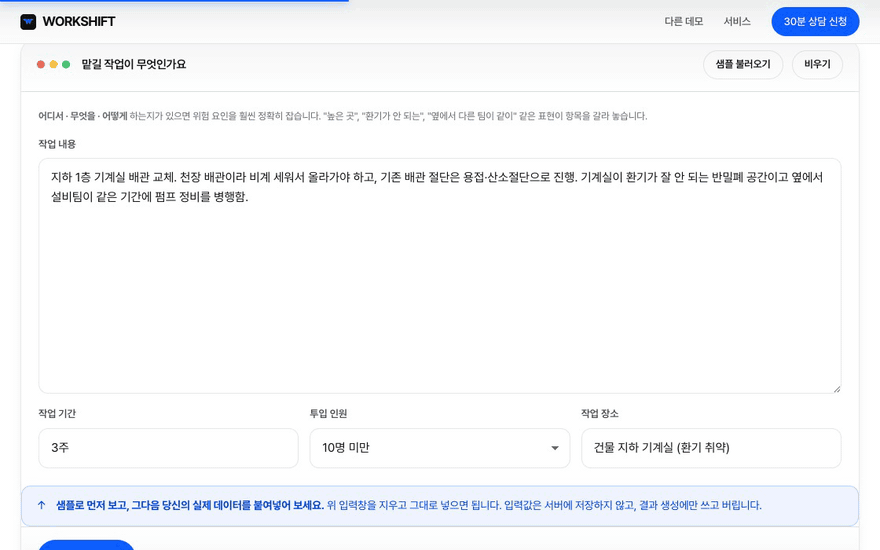Click the 샘플로 먼저 보고 notice text
Image resolution: width=880 pixels, height=550 pixels.
190,505
